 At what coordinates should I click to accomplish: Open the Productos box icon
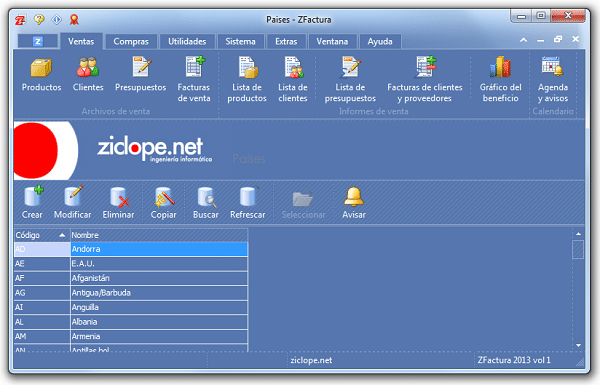pyautogui.click(x=41, y=68)
